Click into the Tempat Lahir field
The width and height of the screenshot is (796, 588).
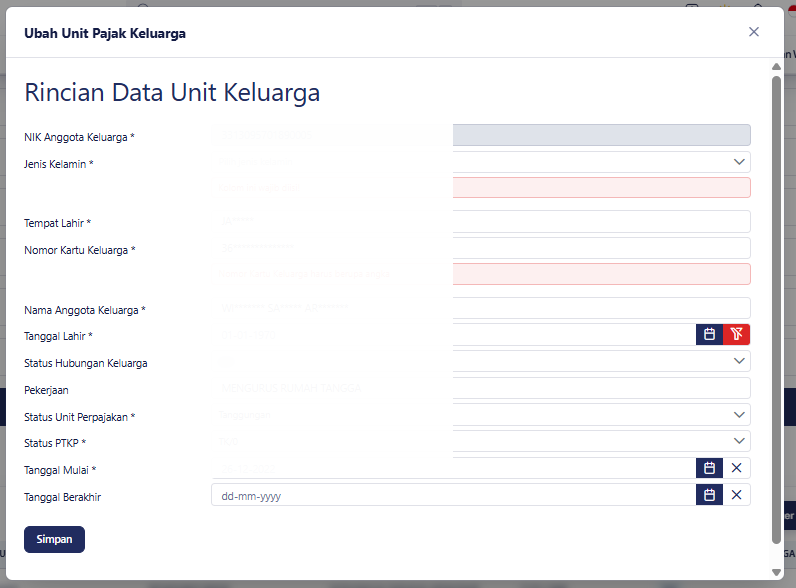(x=481, y=221)
